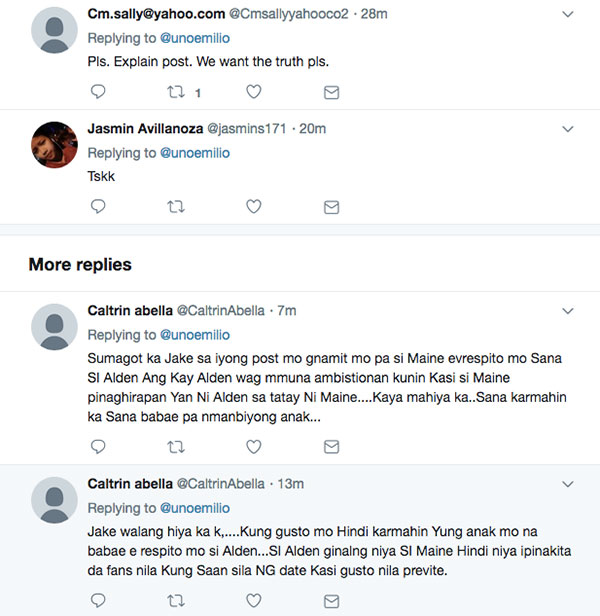Open Jasmin Avillanoza's profile name
This screenshot has height=616, width=600.
coord(144,129)
